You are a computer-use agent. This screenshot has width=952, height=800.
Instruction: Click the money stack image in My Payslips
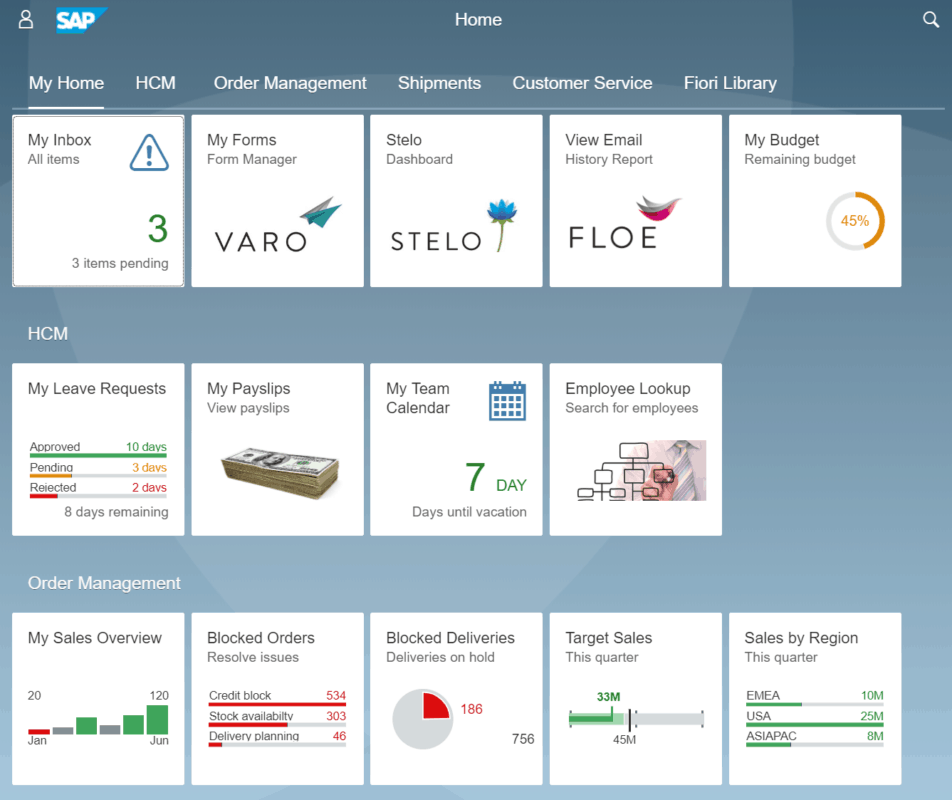(x=280, y=473)
